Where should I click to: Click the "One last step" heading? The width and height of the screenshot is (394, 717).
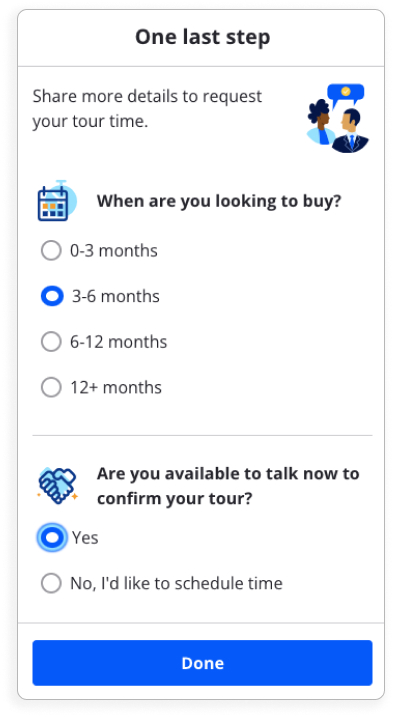[x=202, y=37]
